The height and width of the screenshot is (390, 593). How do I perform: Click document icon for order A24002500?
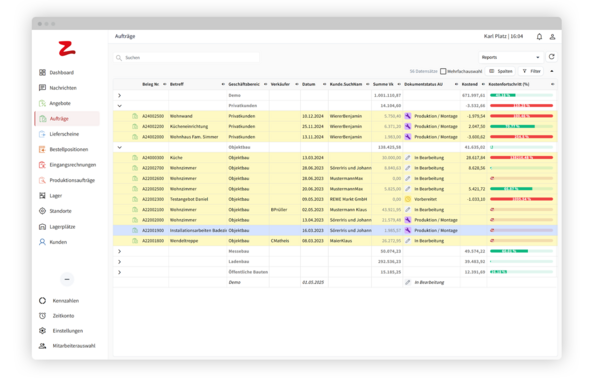[x=135, y=116]
